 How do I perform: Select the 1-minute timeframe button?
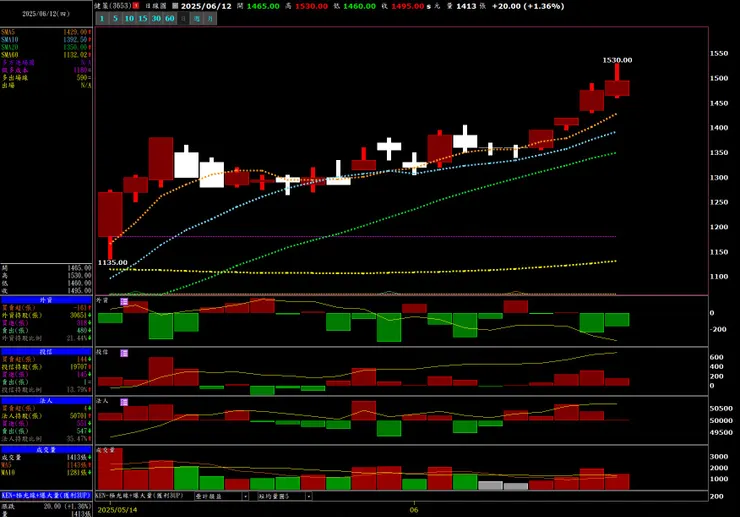tap(102, 18)
